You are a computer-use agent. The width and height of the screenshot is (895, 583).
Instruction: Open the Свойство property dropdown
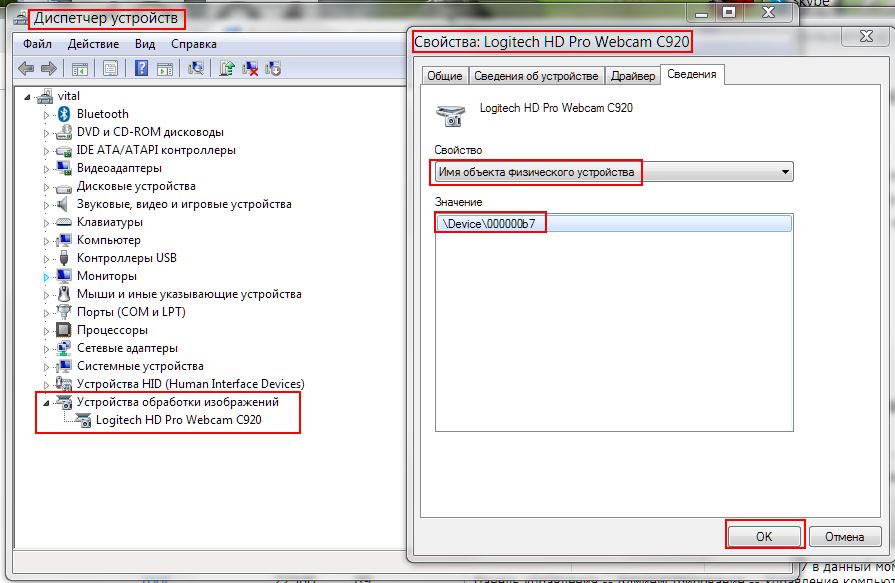tap(614, 172)
